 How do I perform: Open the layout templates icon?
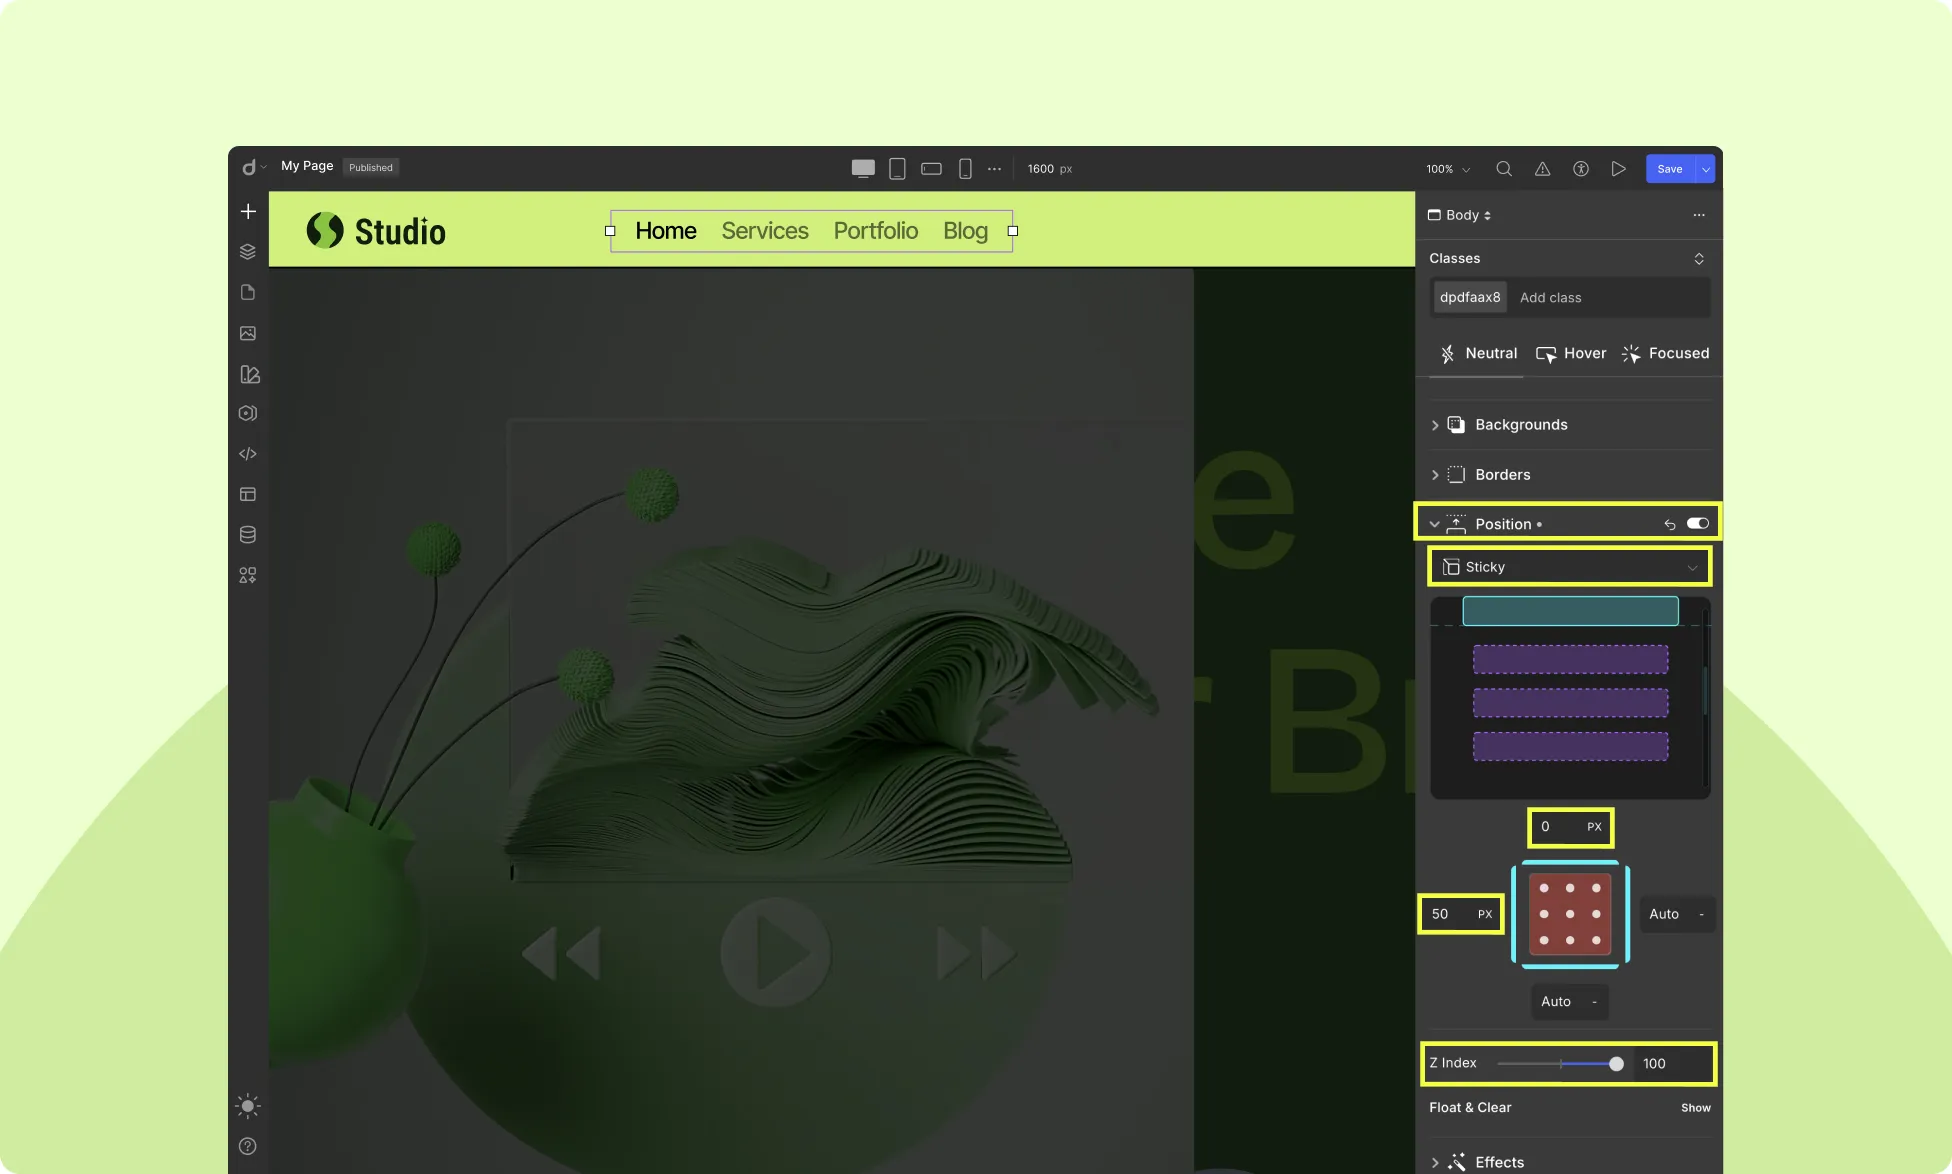pyautogui.click(x=248, y=494)
